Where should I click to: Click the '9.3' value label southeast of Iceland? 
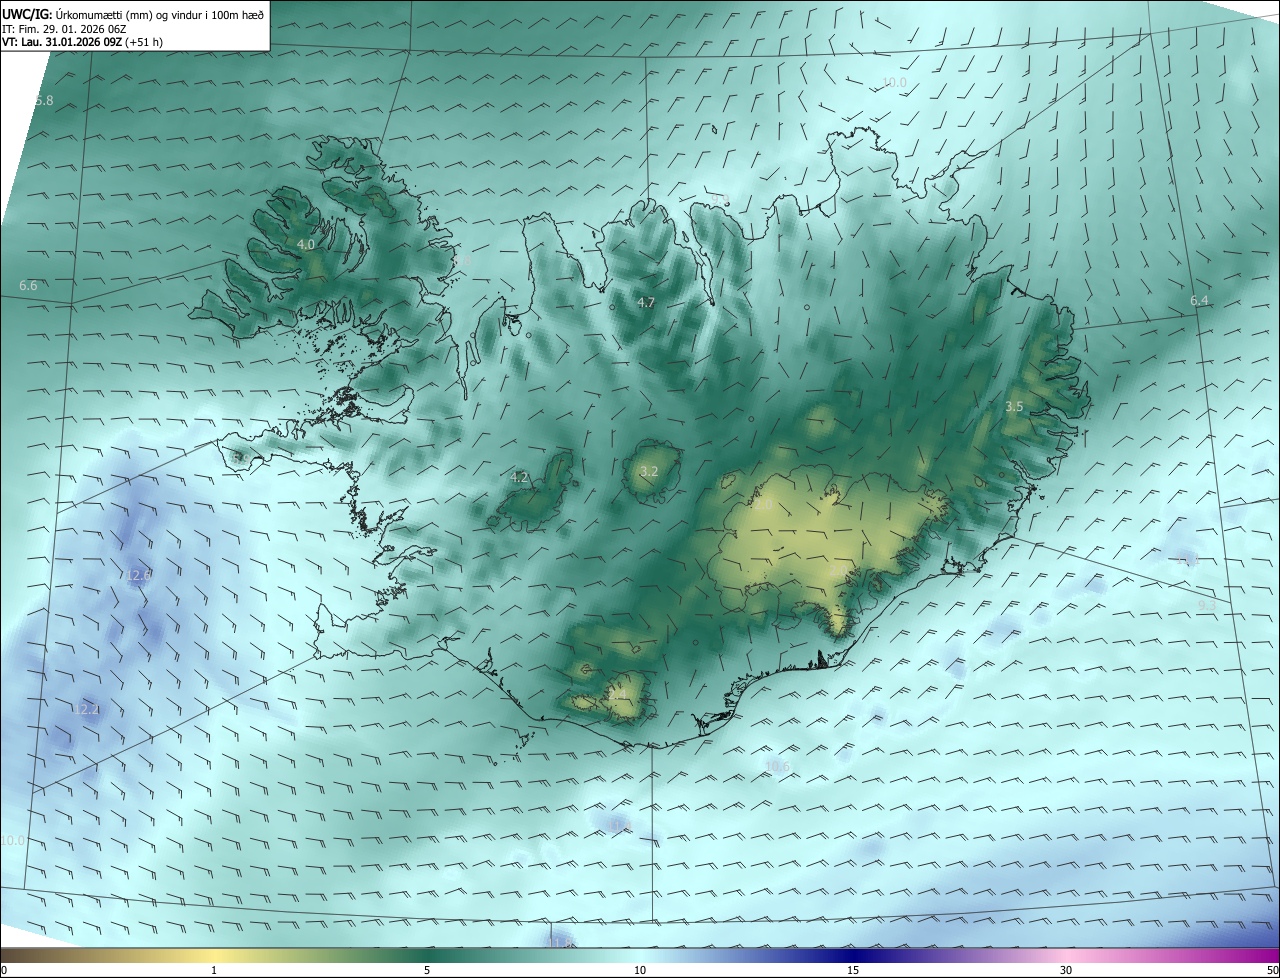click(x=1206, y=605)
